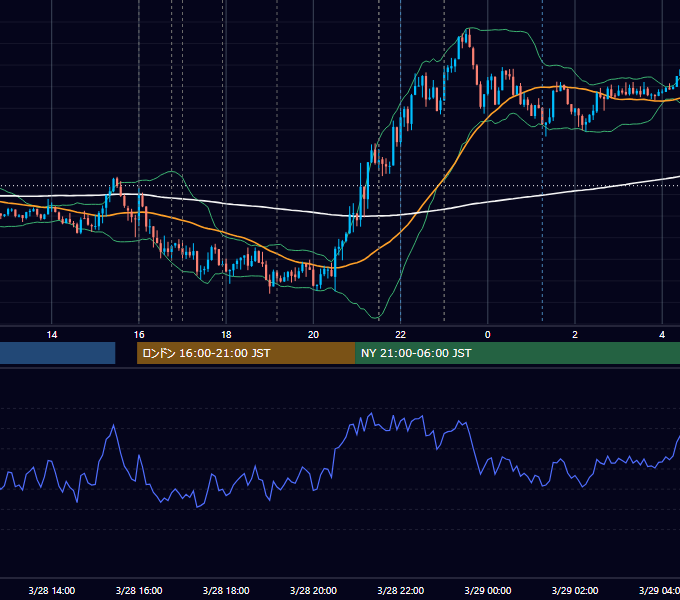
Task: Click the 14 hour label on chart axis
Action: [x=52, y=335]
